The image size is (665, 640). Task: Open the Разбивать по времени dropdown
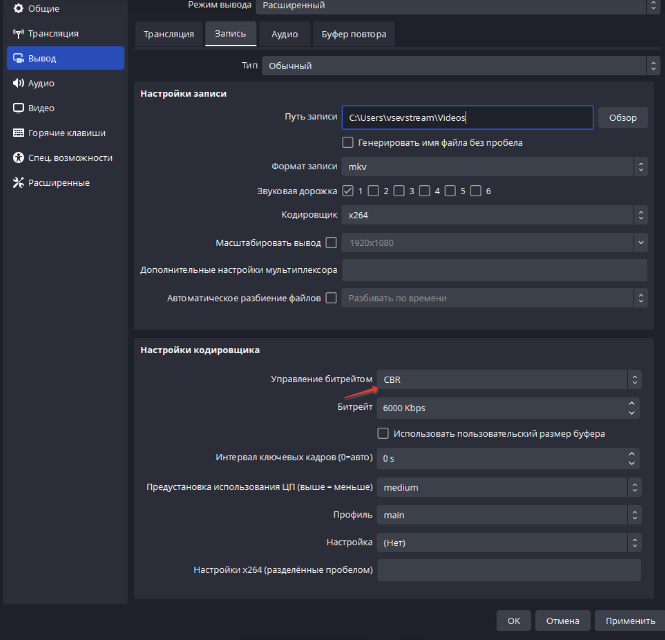click(x=495, y=298)
